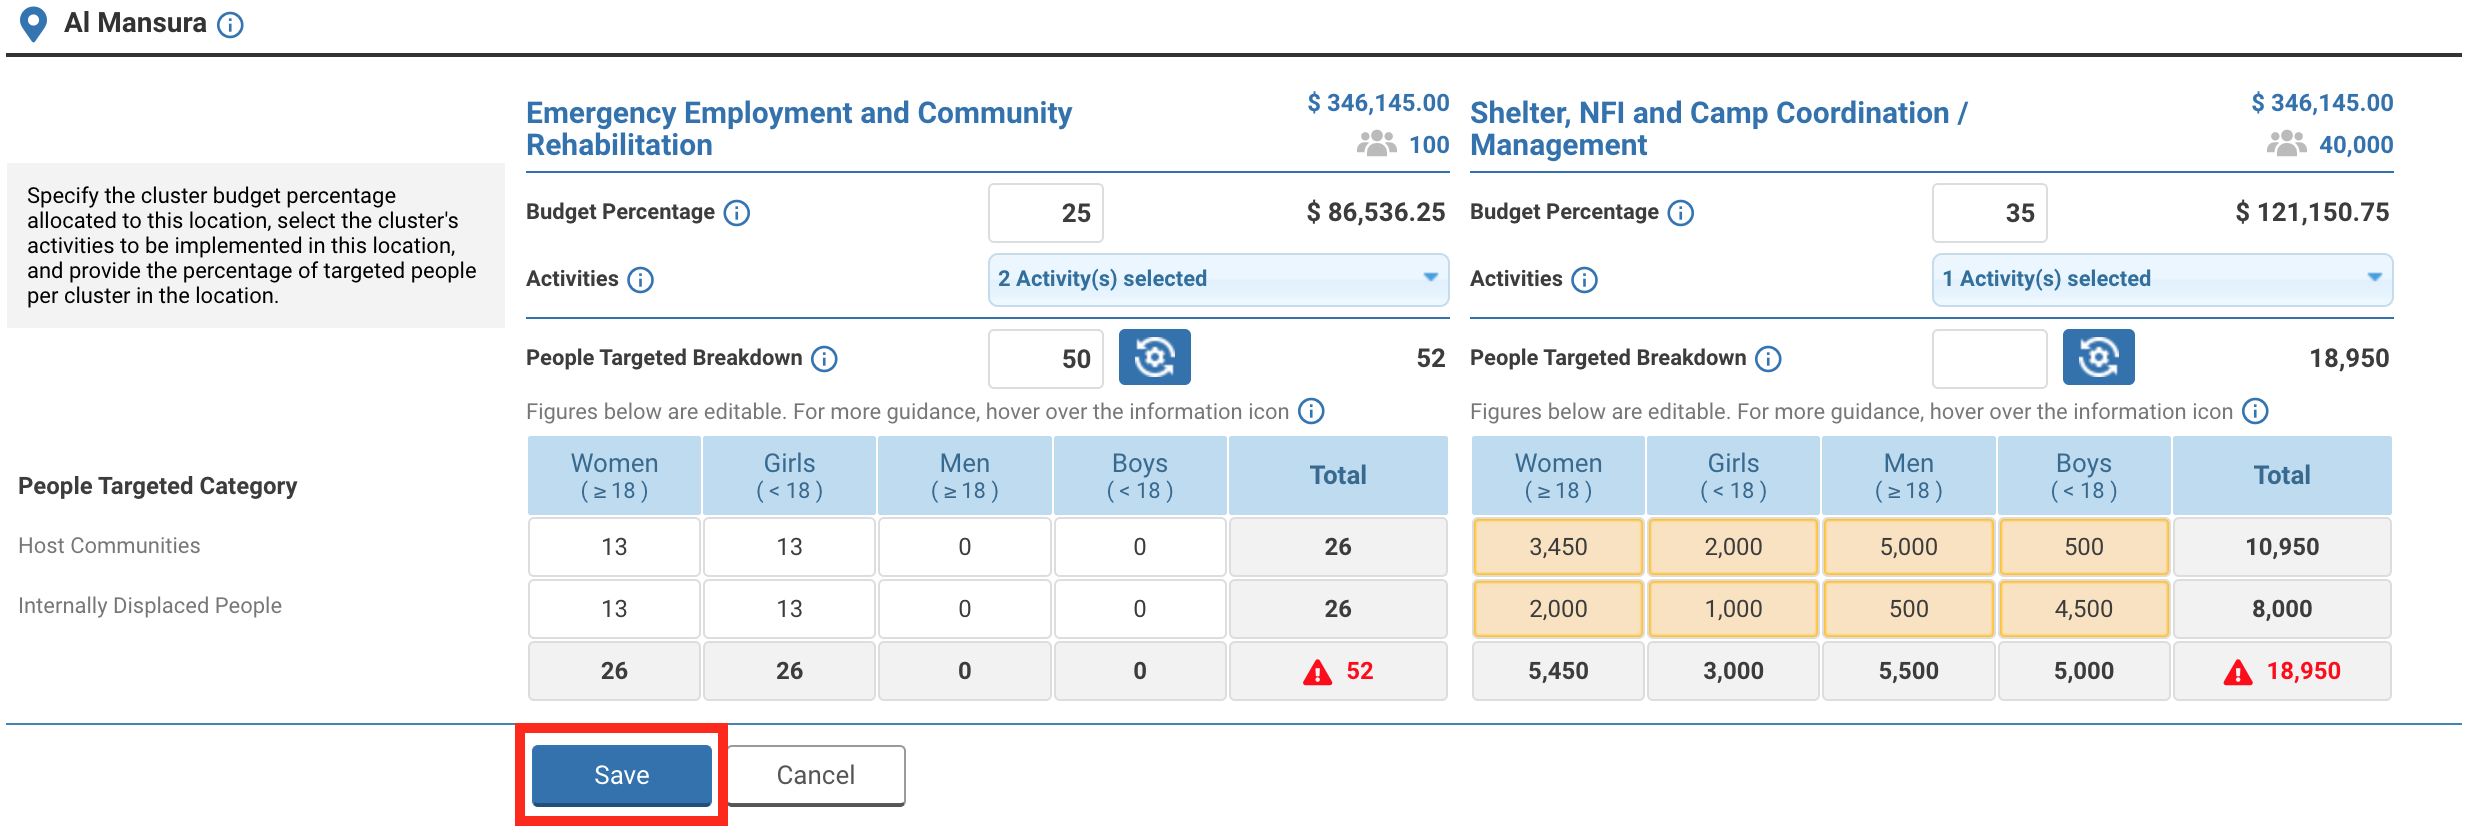
Task: Open the 2 Activity(s) selected dropdown
Action: 1218,279
